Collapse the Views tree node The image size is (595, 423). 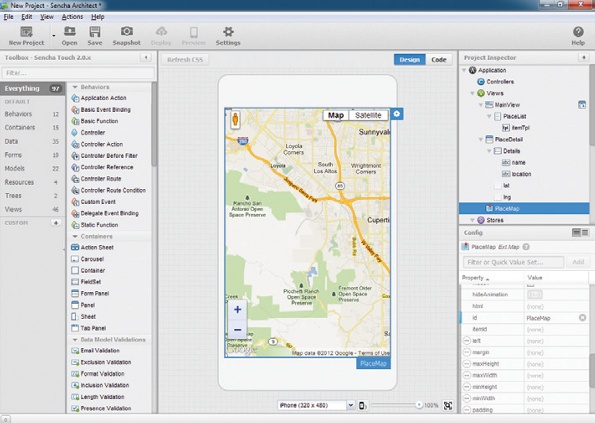[x=472, y=93]
